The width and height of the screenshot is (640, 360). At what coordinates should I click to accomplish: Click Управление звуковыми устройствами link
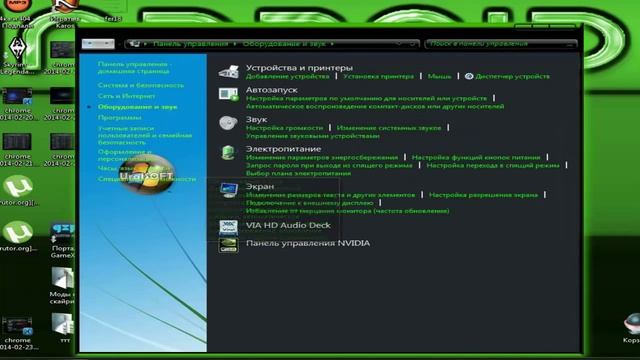[313, 136]
